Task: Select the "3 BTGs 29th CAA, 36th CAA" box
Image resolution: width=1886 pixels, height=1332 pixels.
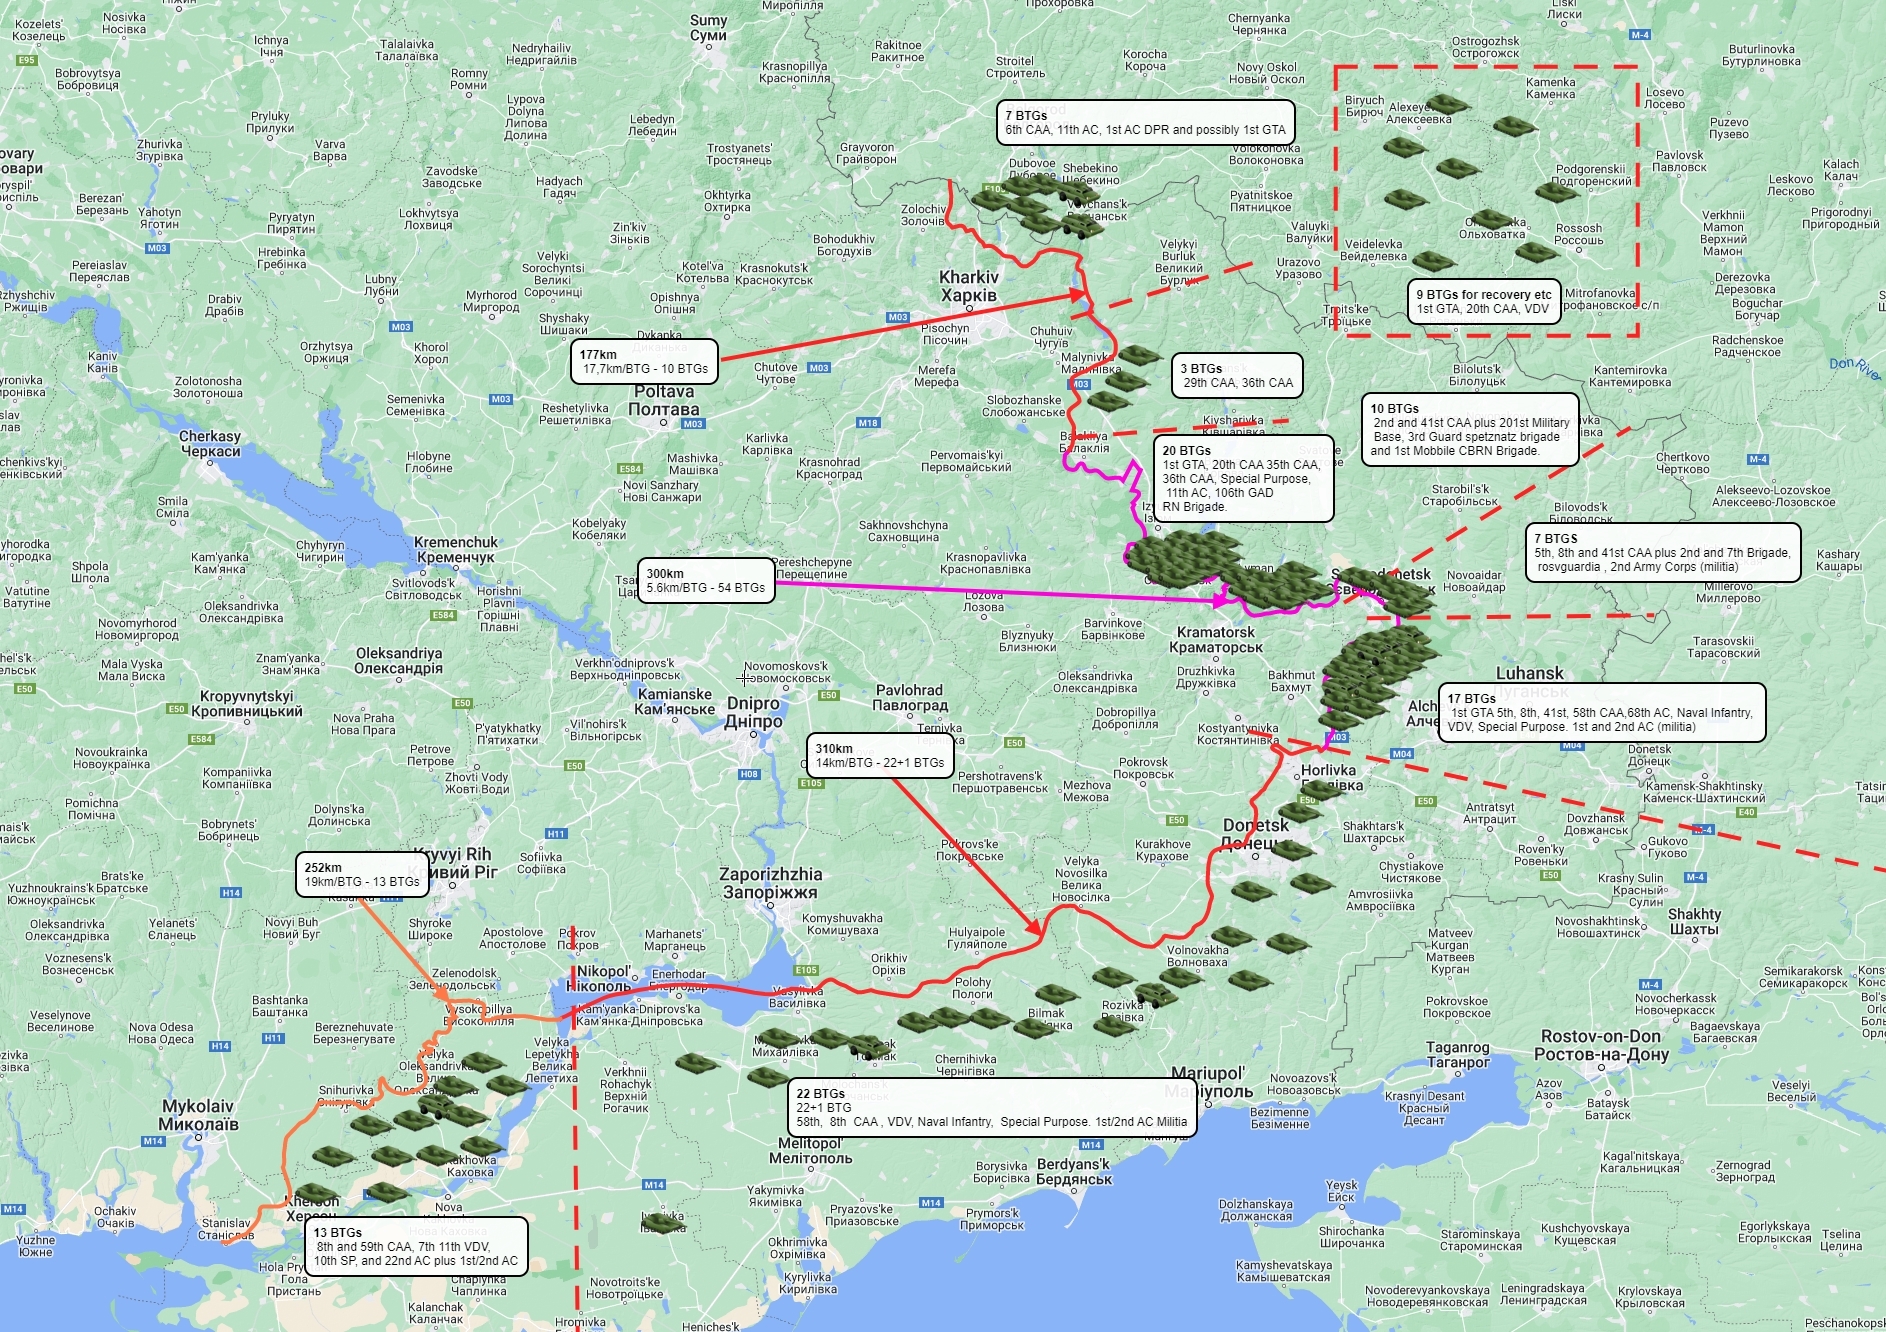Action: [x=1238, y=376]
